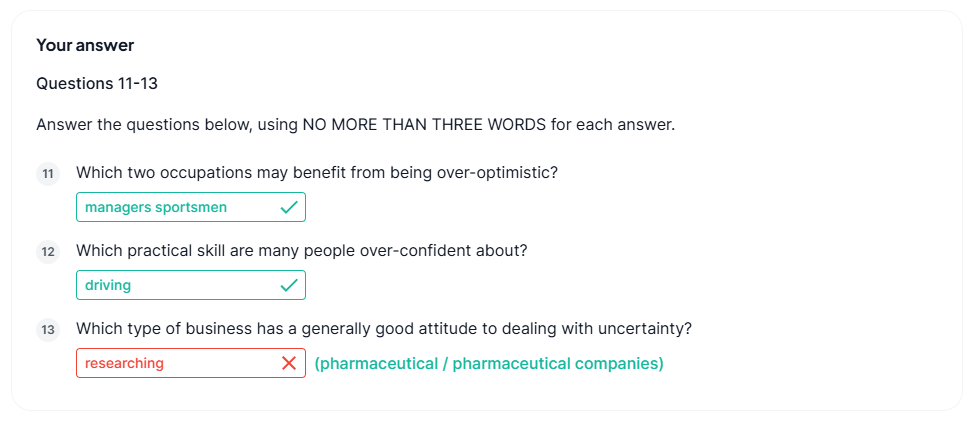
Task: Select the question number 12 badge
Action: point(48,252)
